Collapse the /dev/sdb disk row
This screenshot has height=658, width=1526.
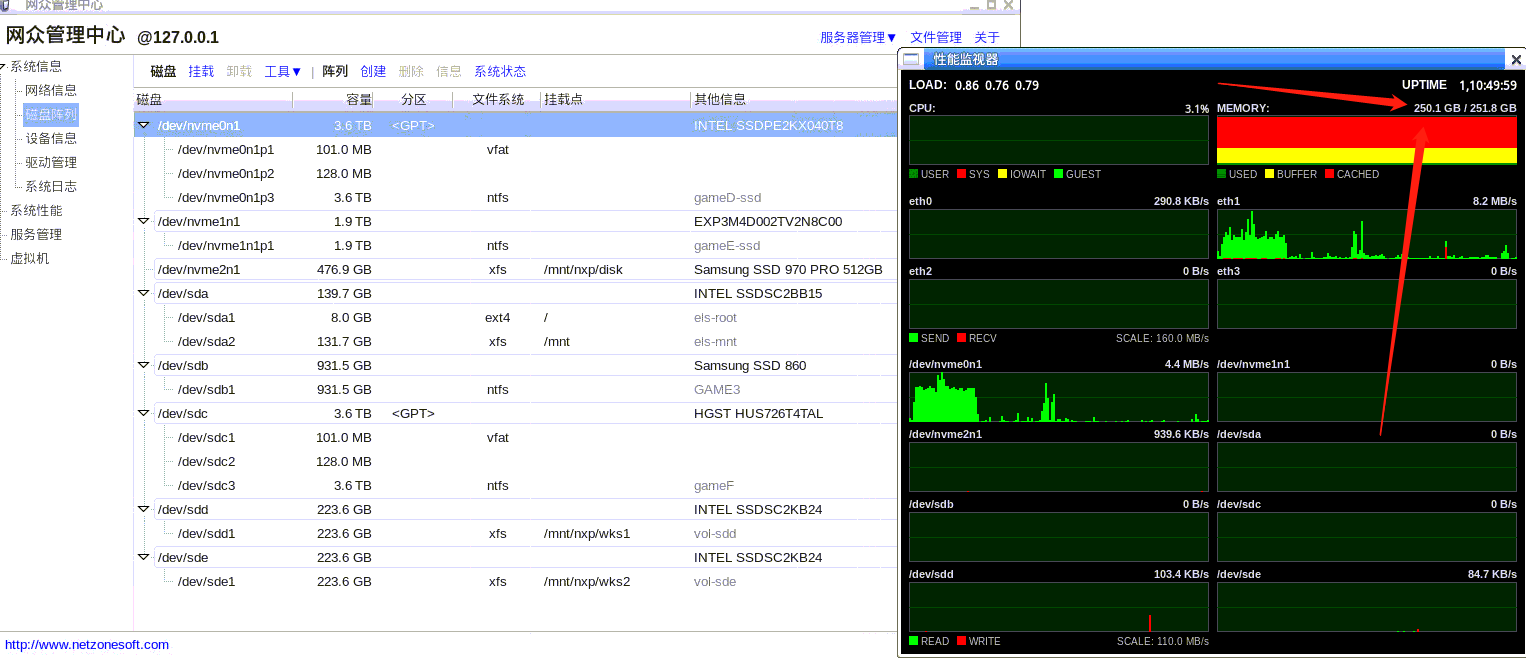click(143, 366)
